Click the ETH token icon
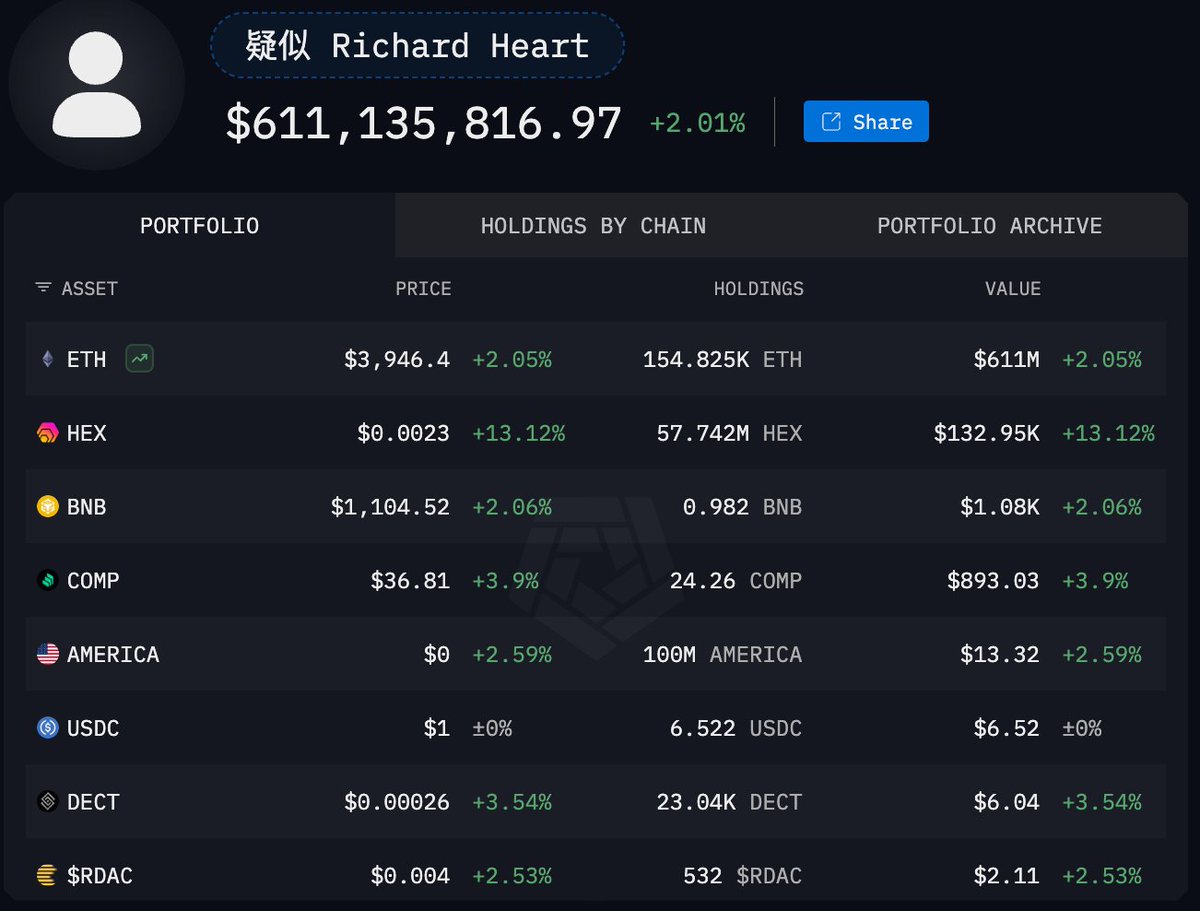1200x911 pixels. [47, 359]
